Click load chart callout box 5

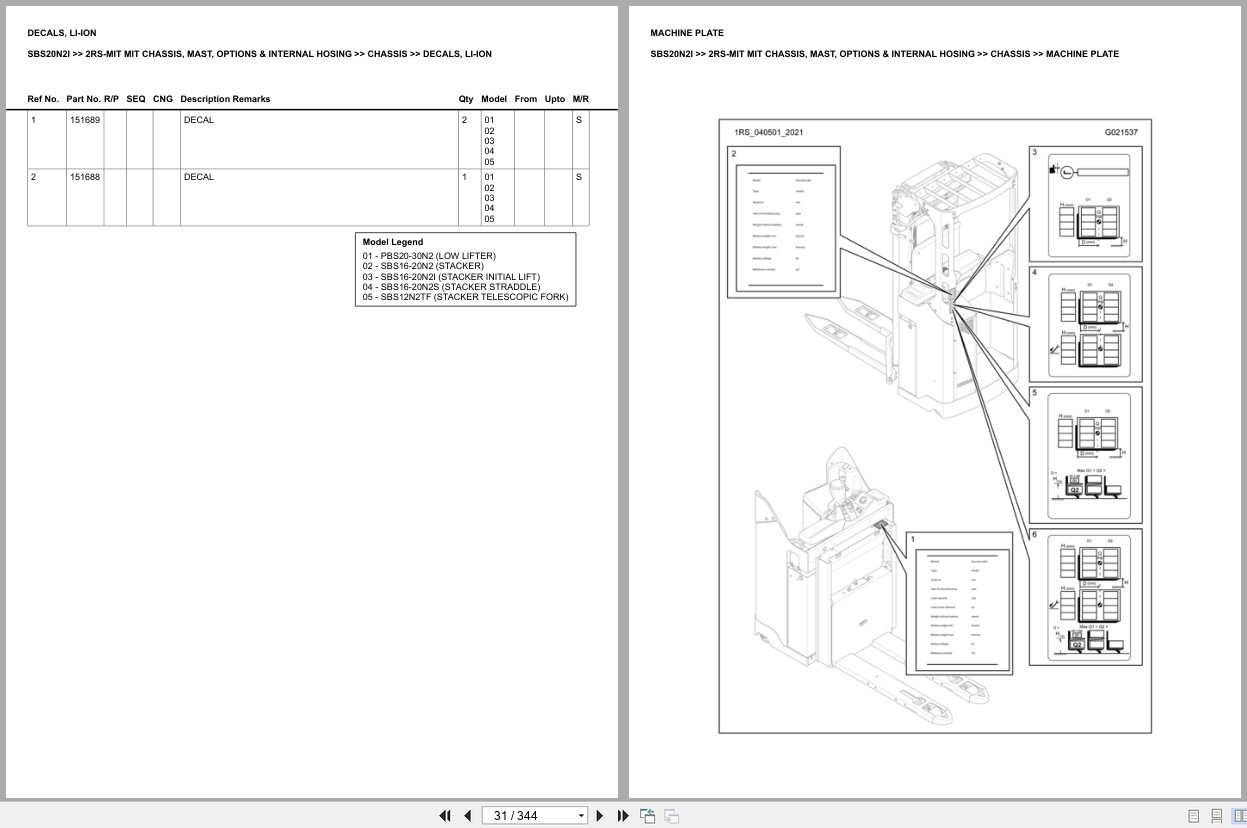[1086, 454]
